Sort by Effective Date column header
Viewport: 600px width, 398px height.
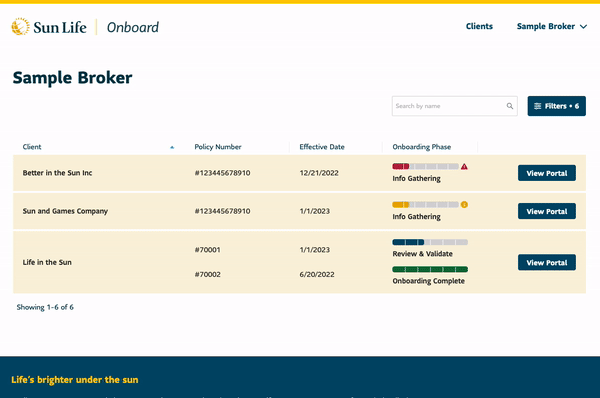322,147
